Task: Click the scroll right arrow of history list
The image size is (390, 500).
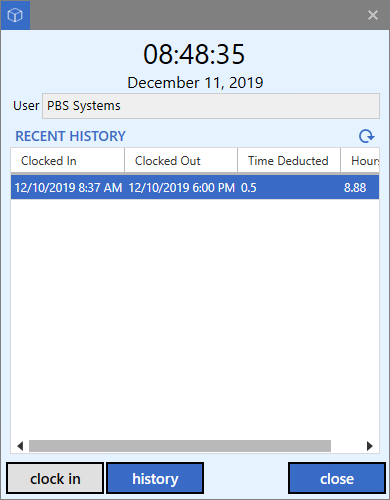Action: coord(370,446)
